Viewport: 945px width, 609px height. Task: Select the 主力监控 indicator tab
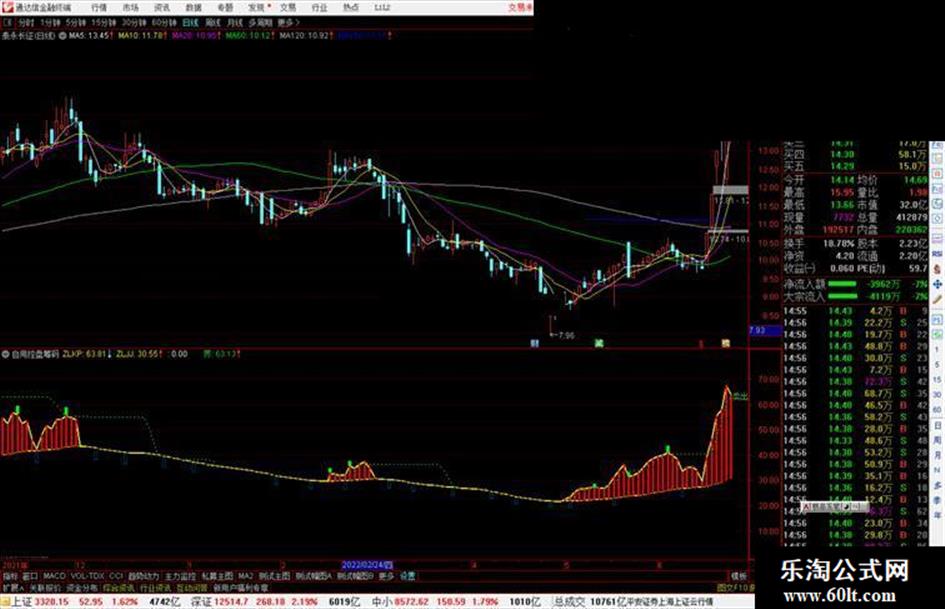coord(180,576)
